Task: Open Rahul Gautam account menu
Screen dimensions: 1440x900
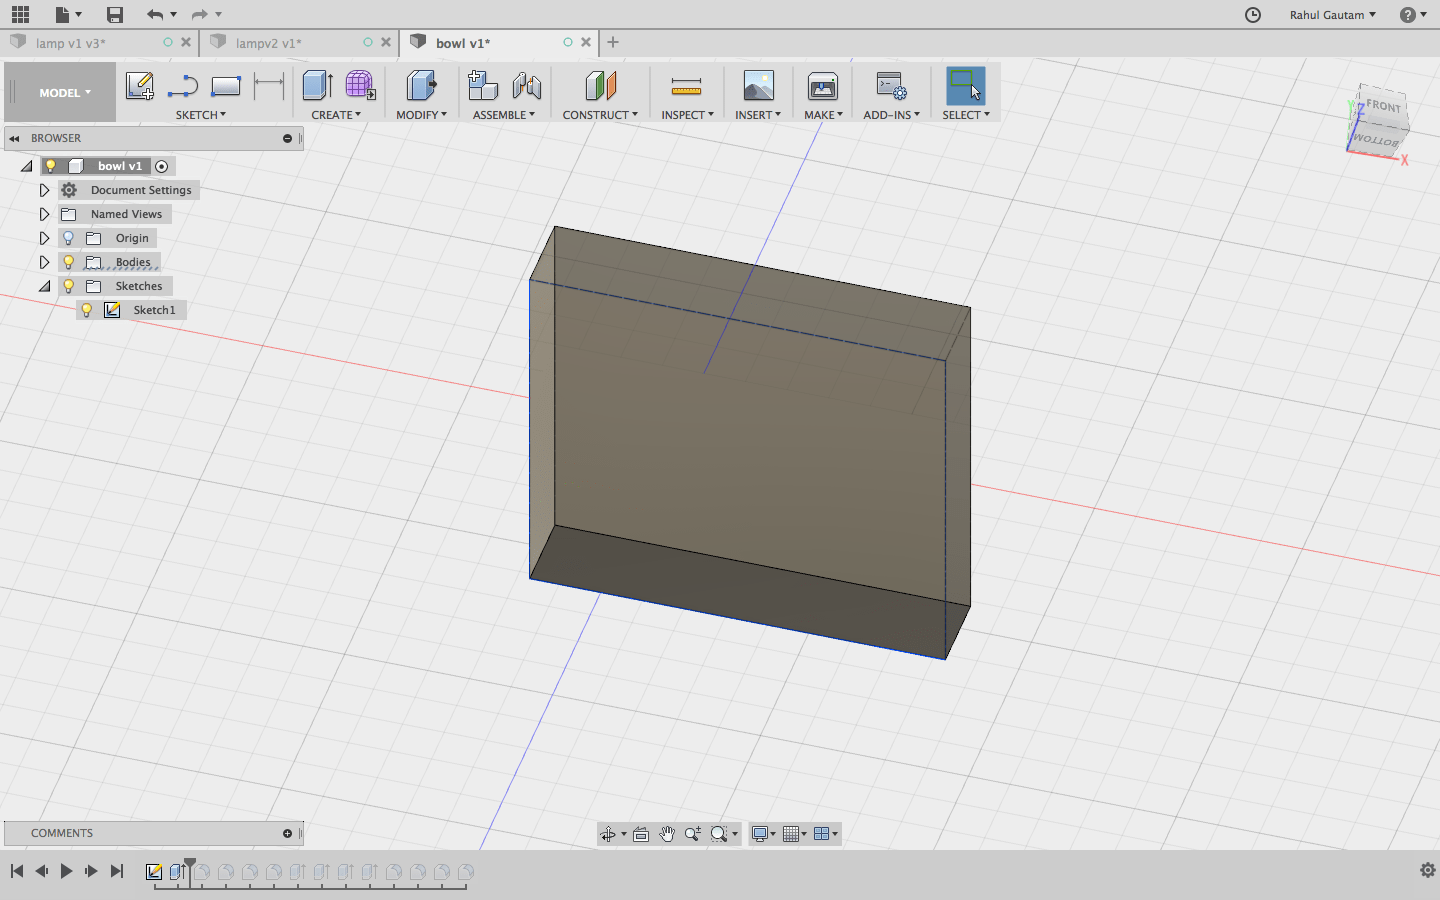Action: pos(1332,14)
